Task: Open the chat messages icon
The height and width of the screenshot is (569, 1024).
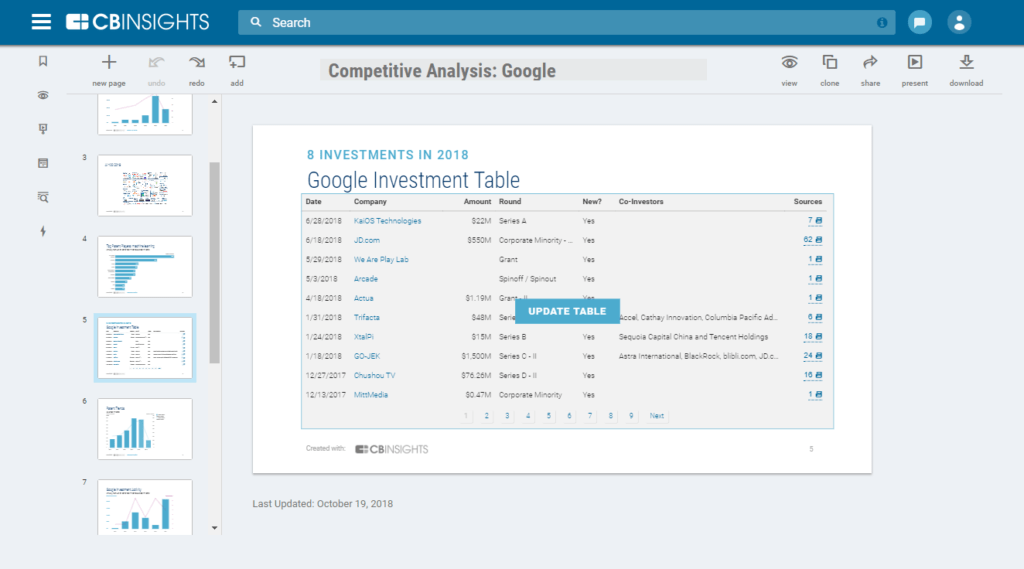Action: pyautogui.click(x=920, y=22)
